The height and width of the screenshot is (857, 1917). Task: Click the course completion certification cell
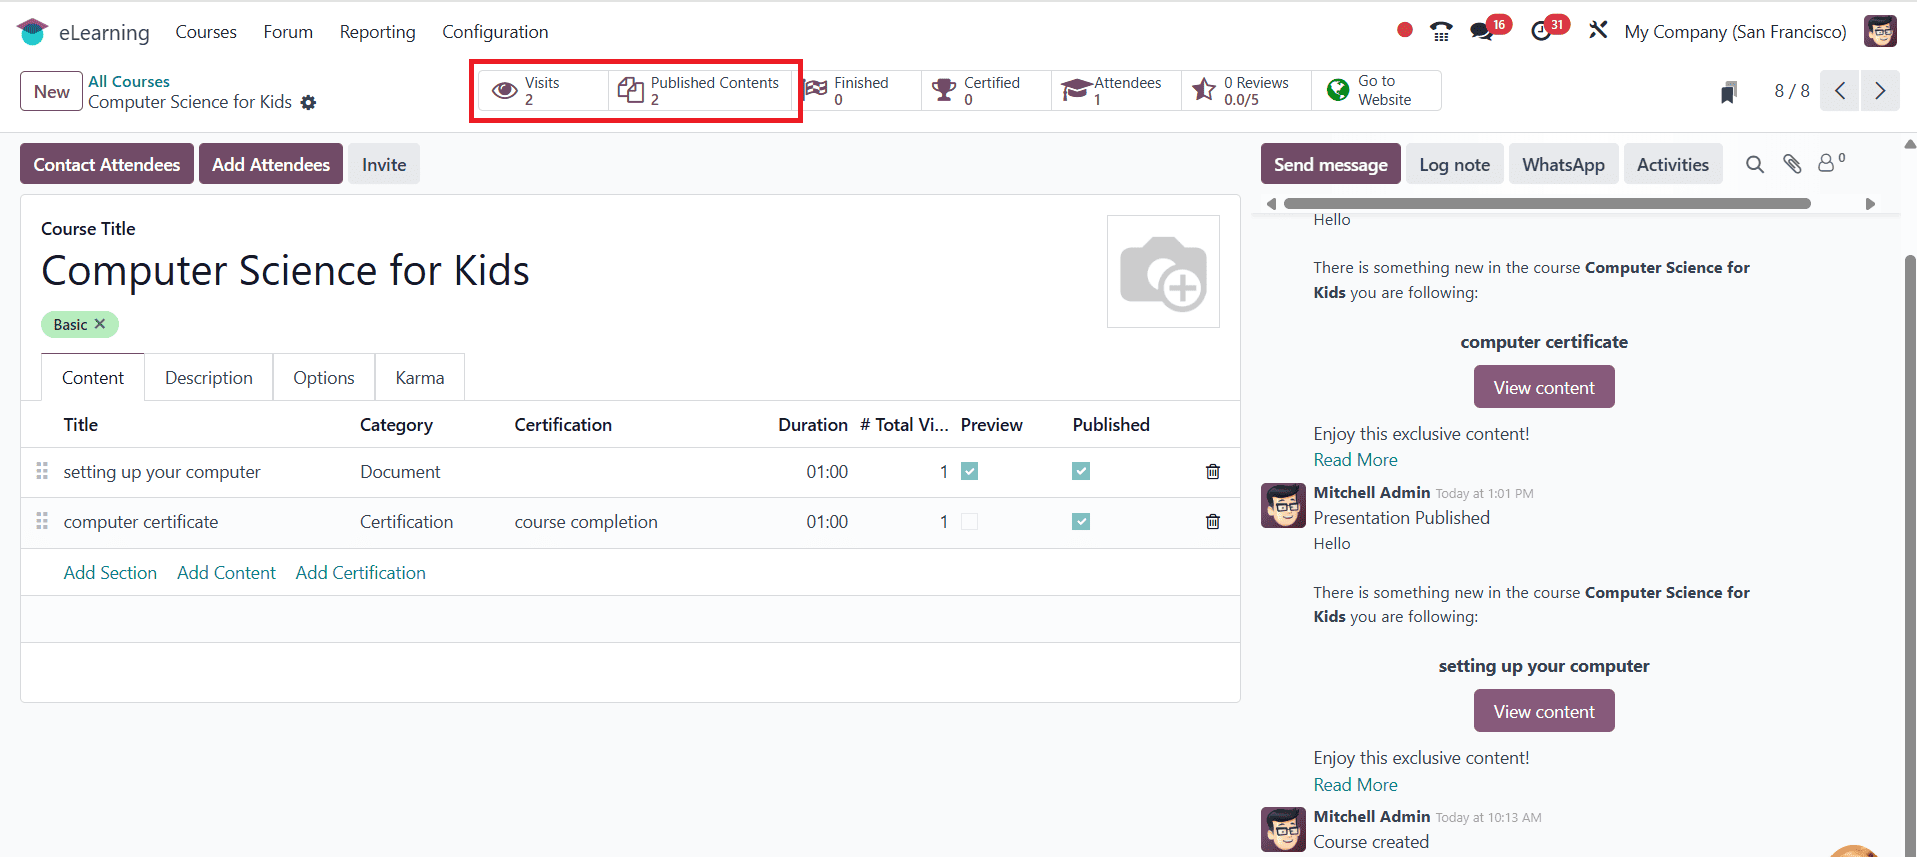pyautogui.click(x=586, y=521)
